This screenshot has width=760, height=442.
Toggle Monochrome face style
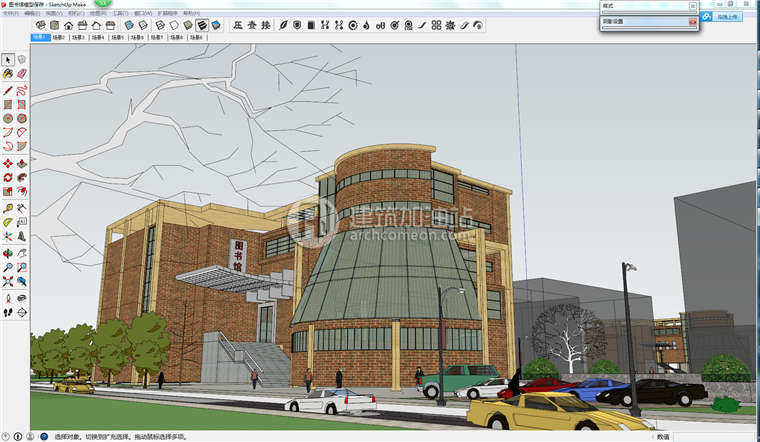(x=215, y=24)
